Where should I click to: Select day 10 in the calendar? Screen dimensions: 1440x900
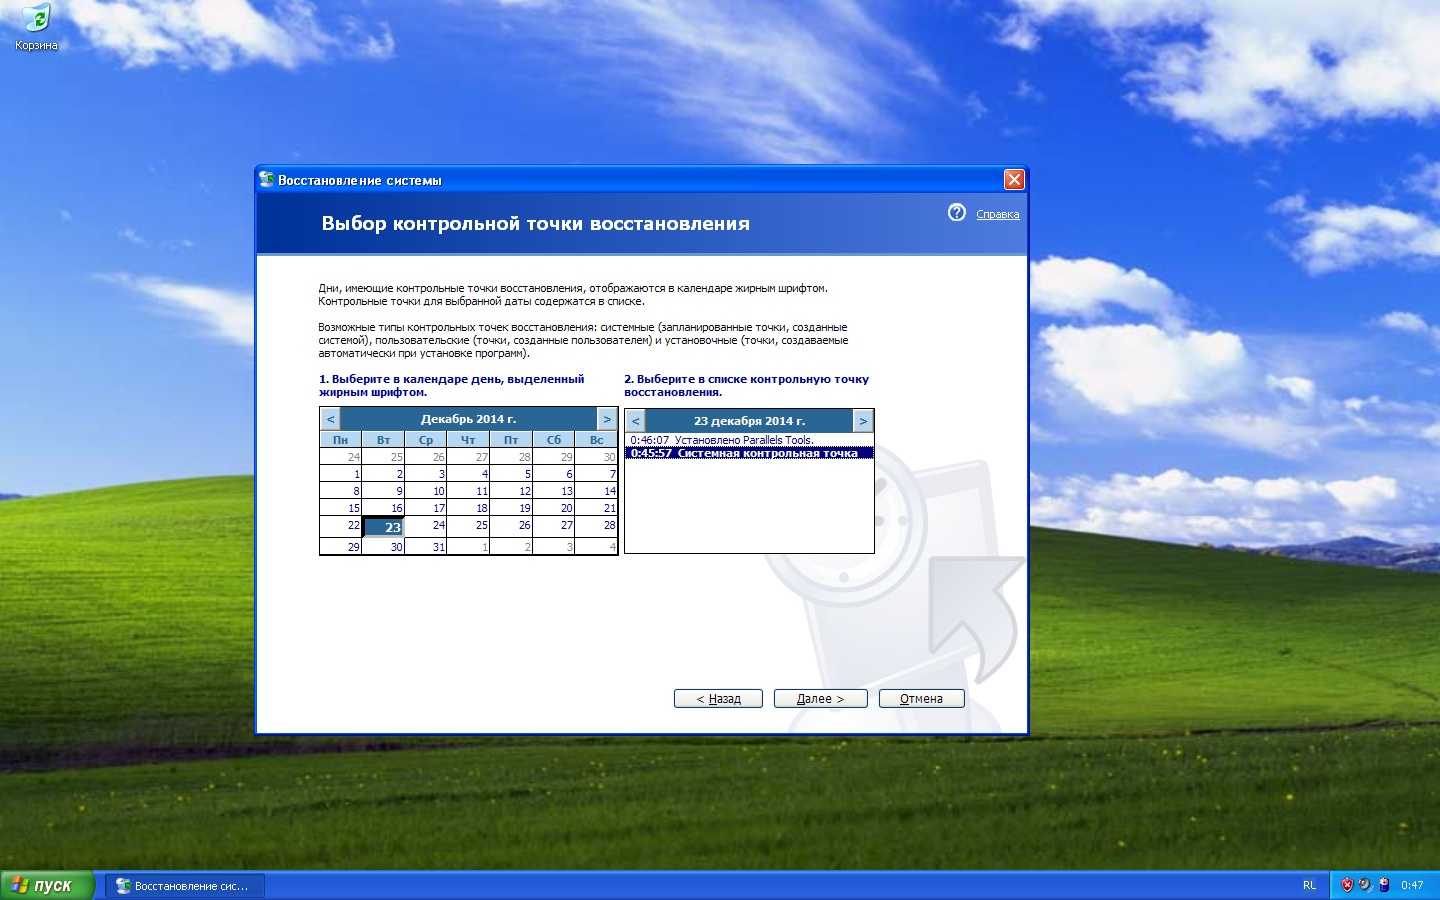click(x=426, y=491)
